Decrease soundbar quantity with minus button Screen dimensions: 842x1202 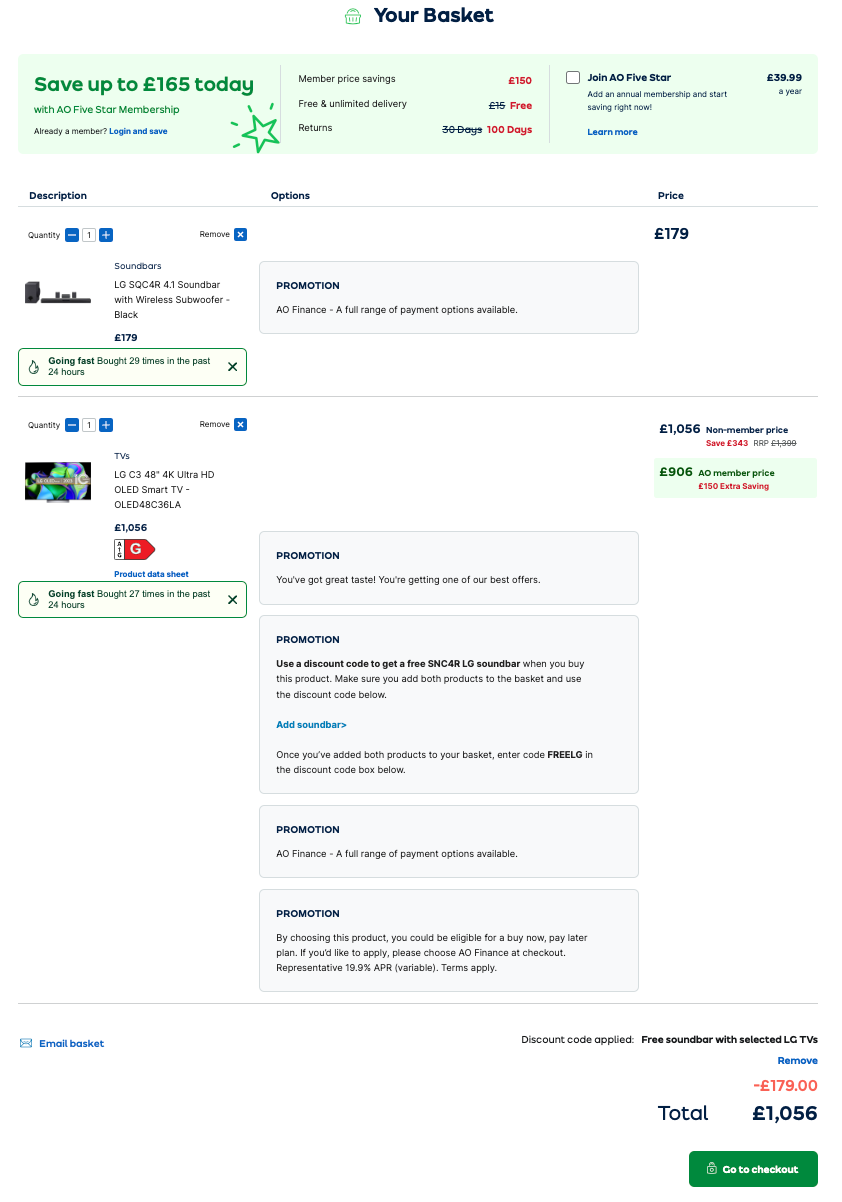72,235
